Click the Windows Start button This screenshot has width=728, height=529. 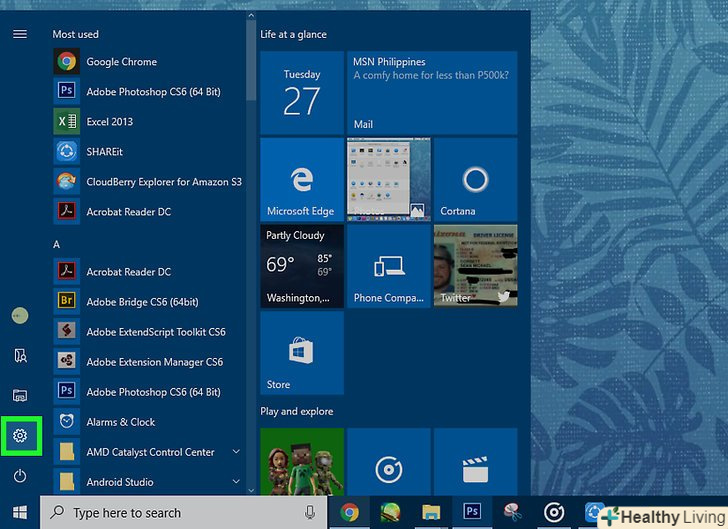(20, 512)
